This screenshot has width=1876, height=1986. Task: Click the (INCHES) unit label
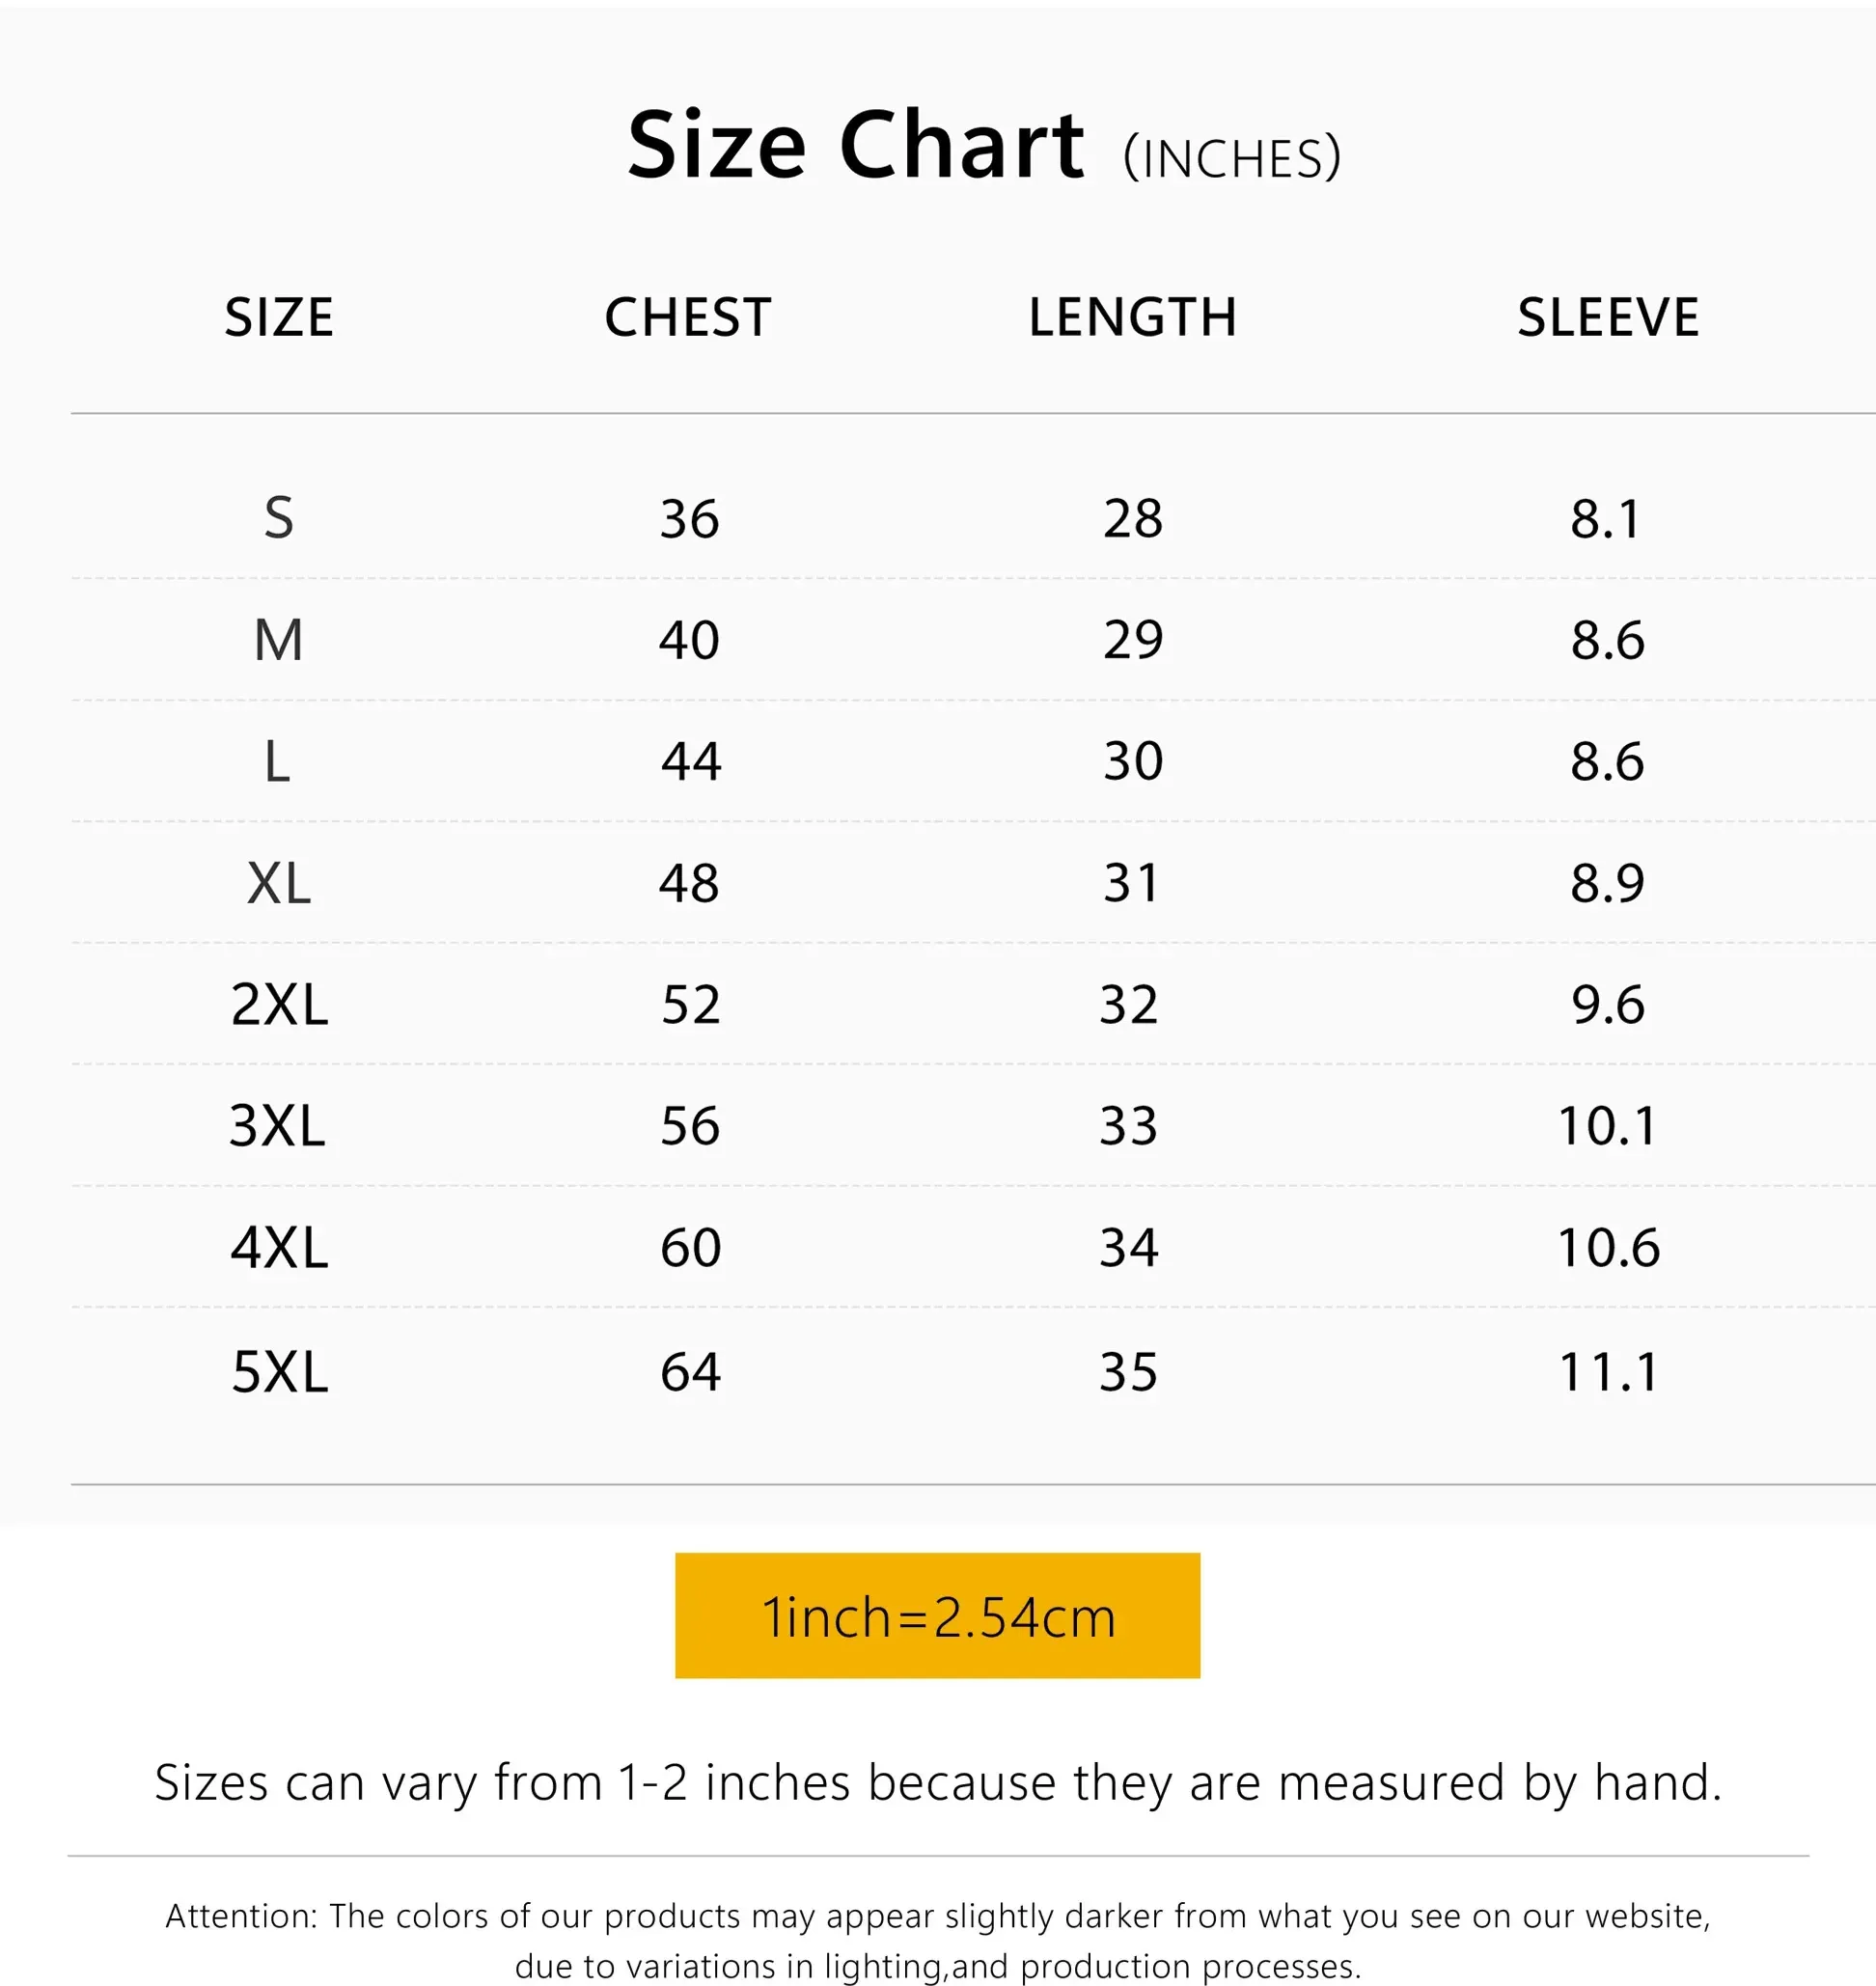1231,158
